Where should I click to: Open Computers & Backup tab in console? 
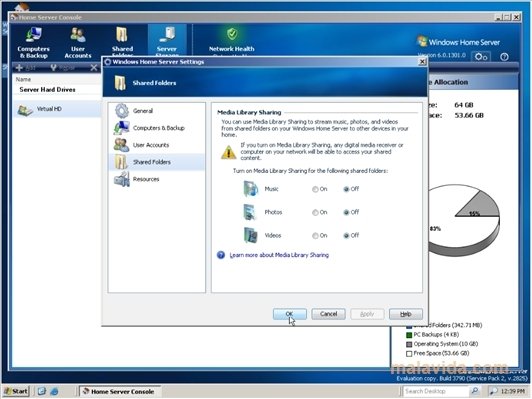[33, 42]
